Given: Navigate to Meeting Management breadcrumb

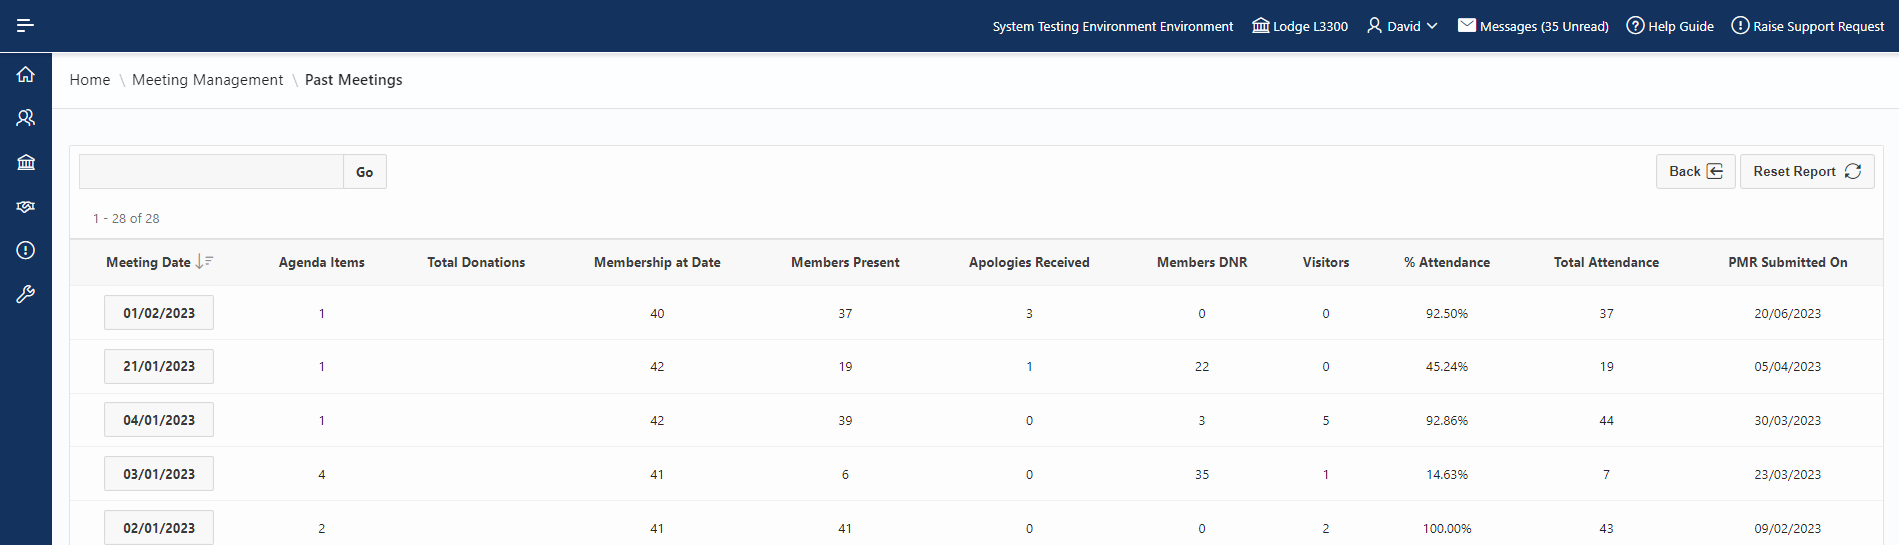Looking at the screenshot, I should click(207, 80).
